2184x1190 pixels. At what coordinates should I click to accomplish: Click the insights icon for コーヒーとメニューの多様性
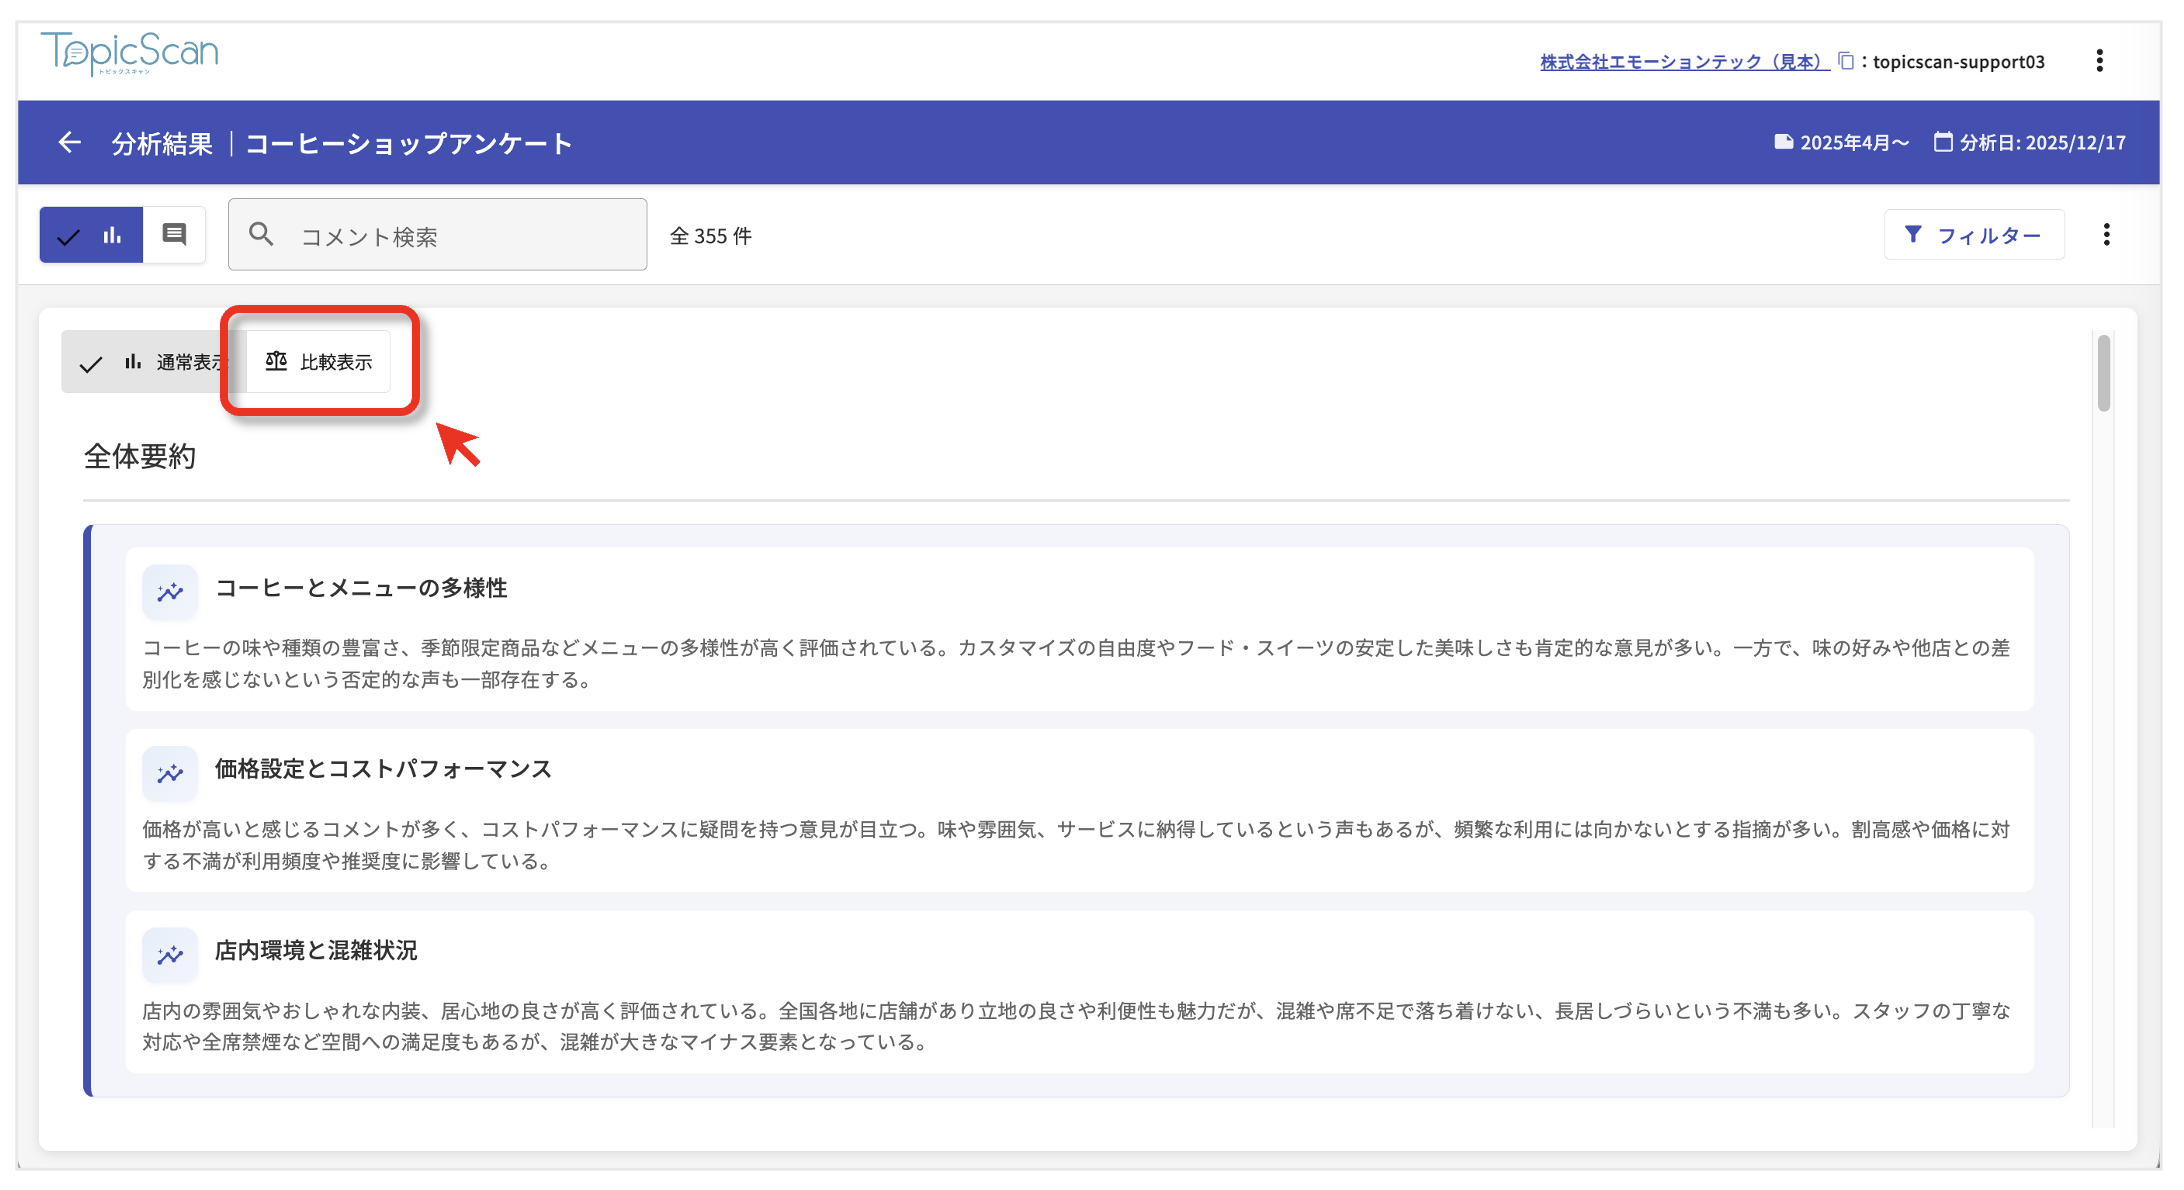(x=170, y=592)
